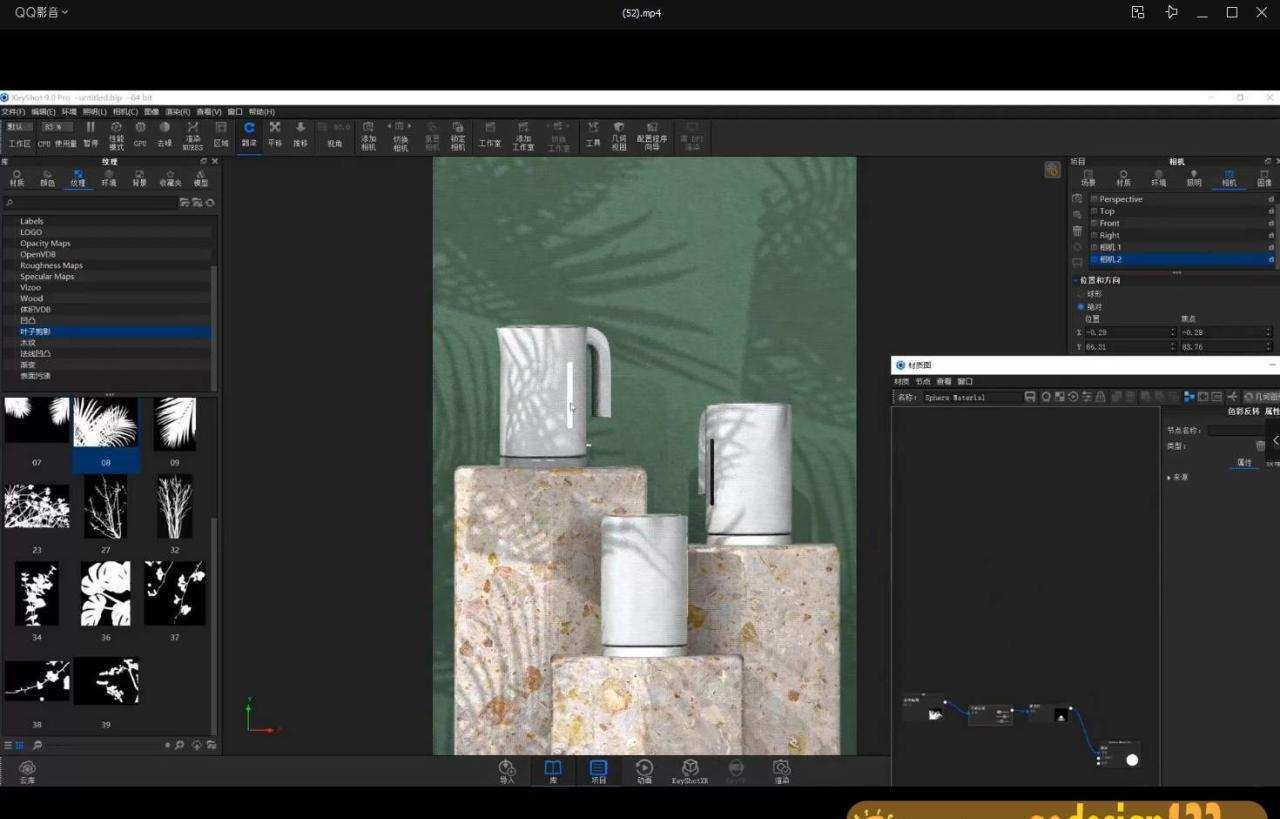1280x819 pixels.
Task: Click the library search input field
Action: pyautogui.click(x=90, y=202)
